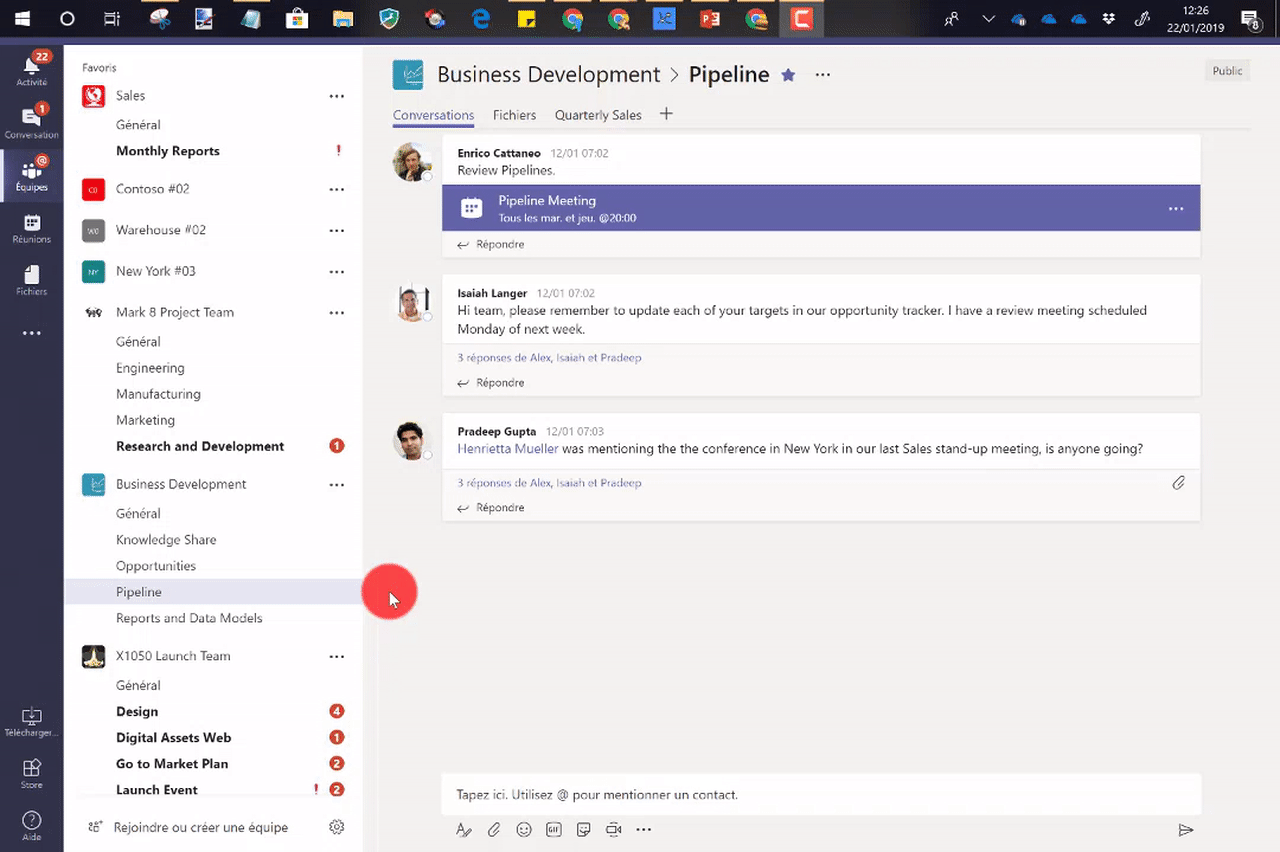Open Conversation chat in left rail
This screenshot has width=1280, height=852.
[32, 120]
